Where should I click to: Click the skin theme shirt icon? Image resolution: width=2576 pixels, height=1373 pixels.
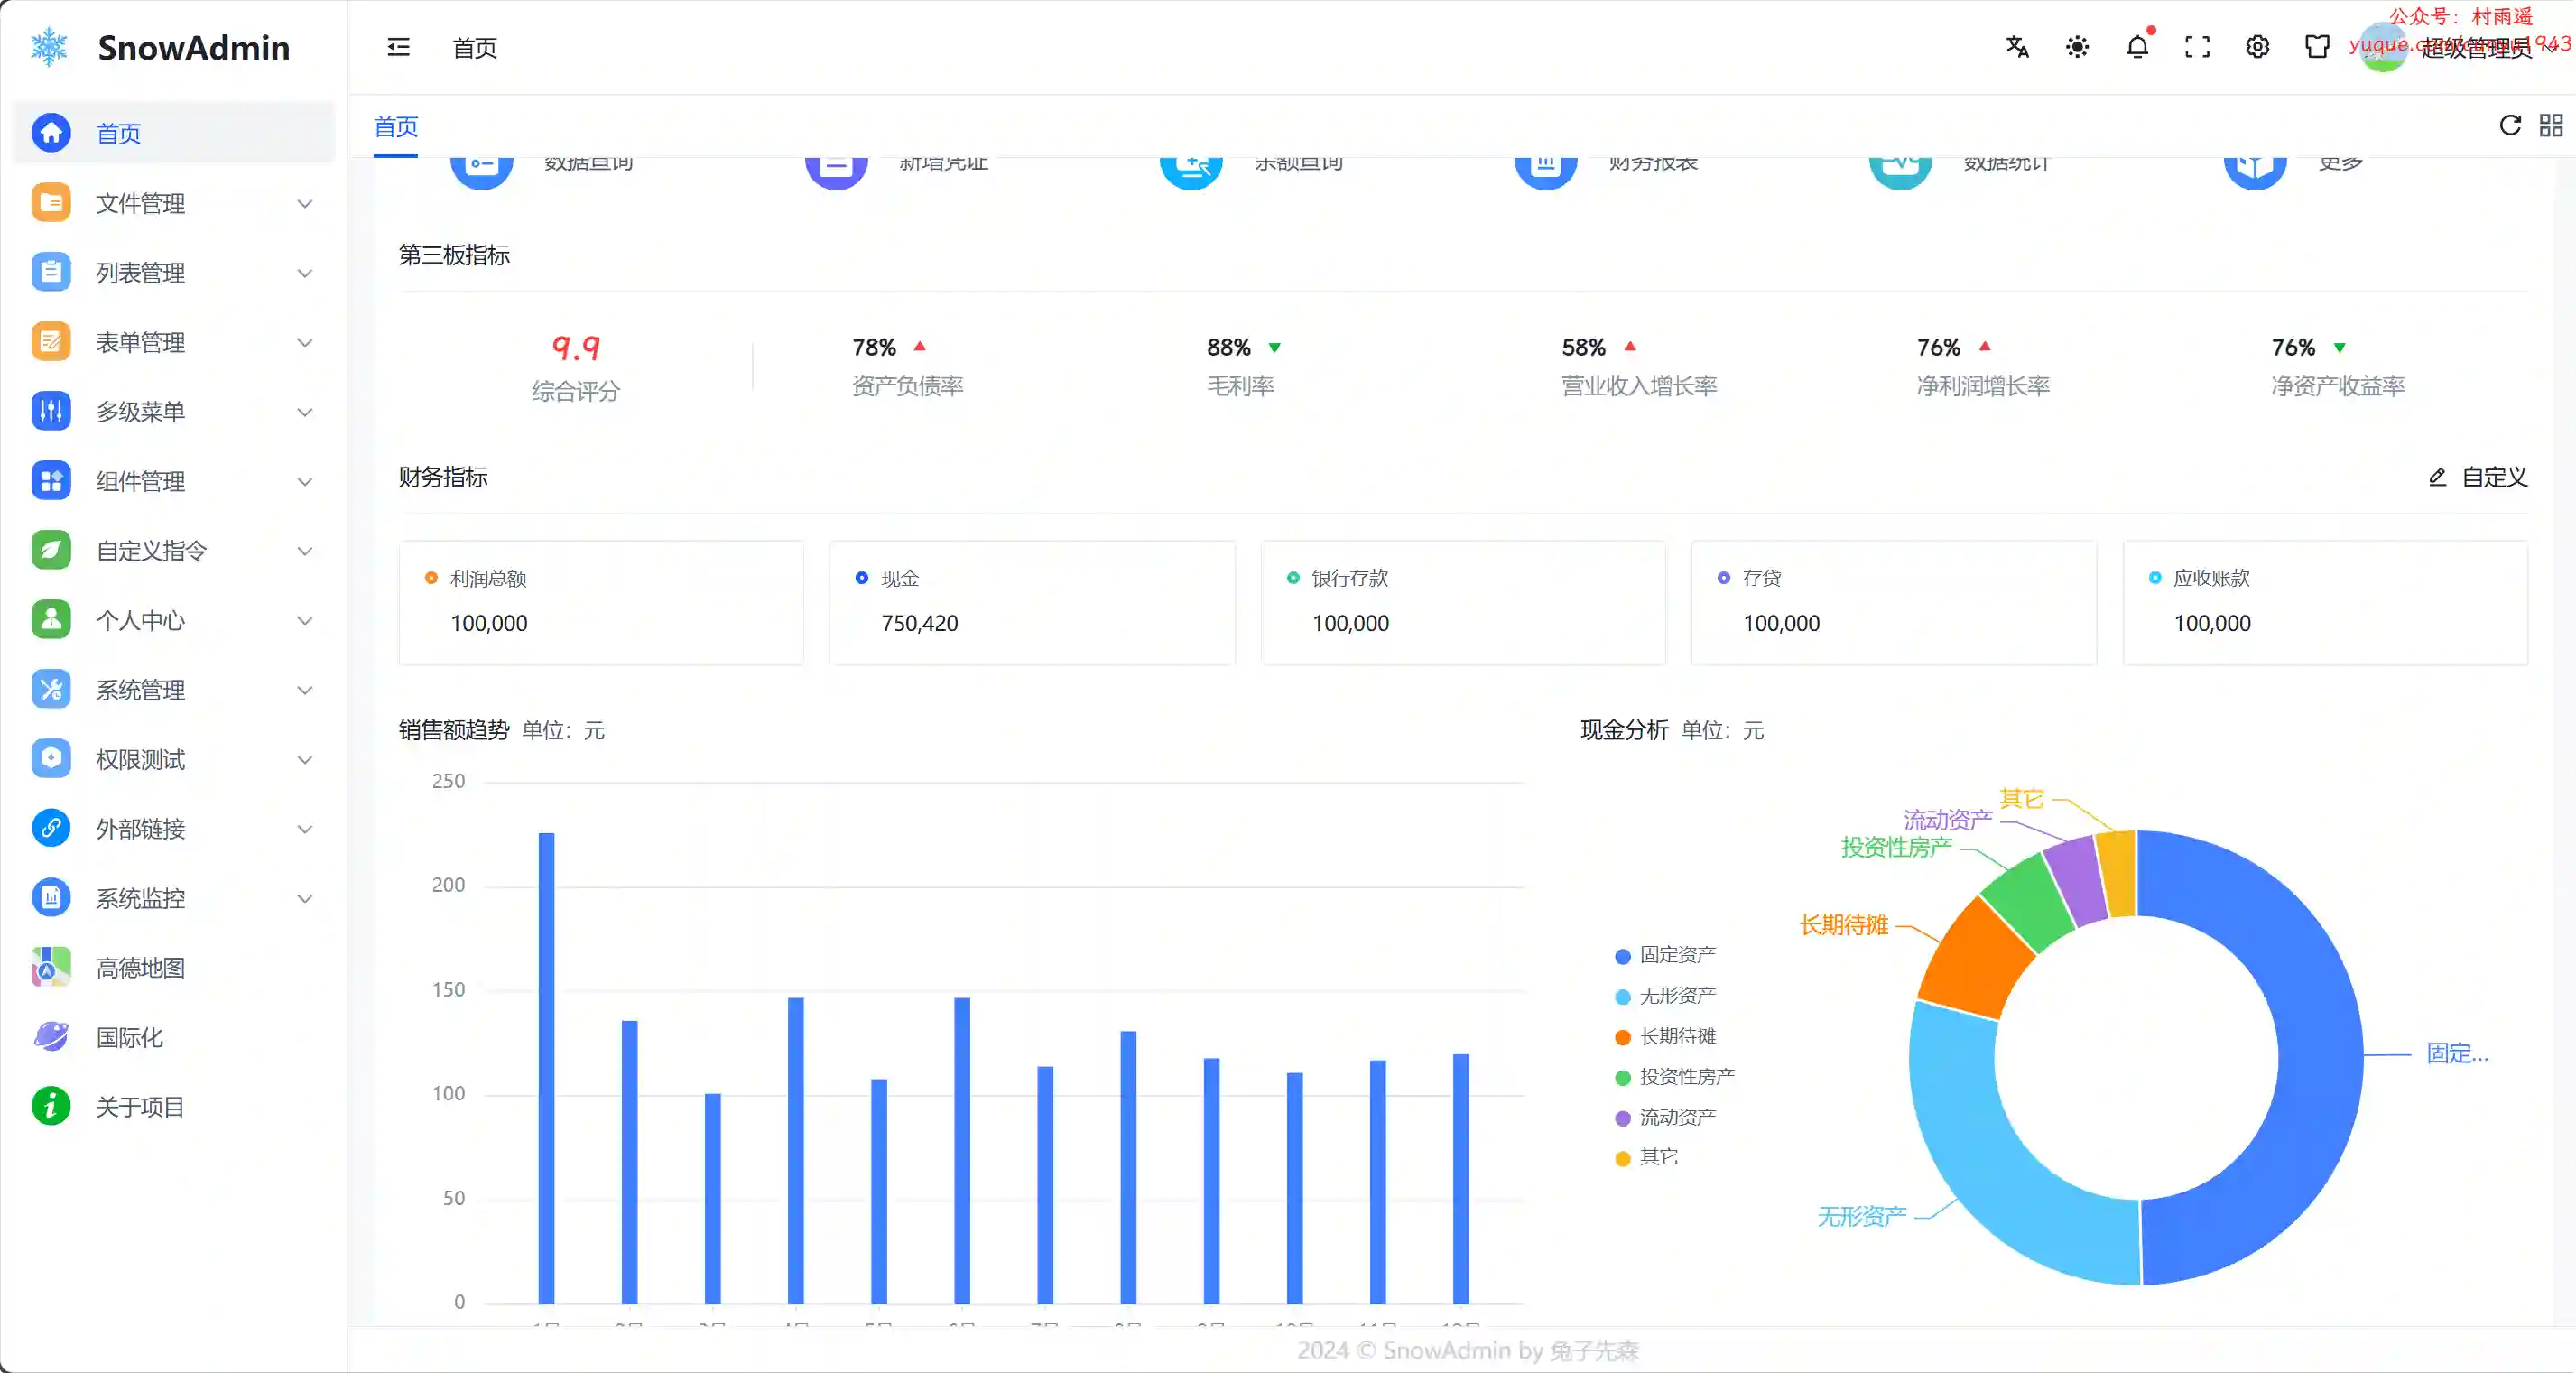click(2317, 47)
